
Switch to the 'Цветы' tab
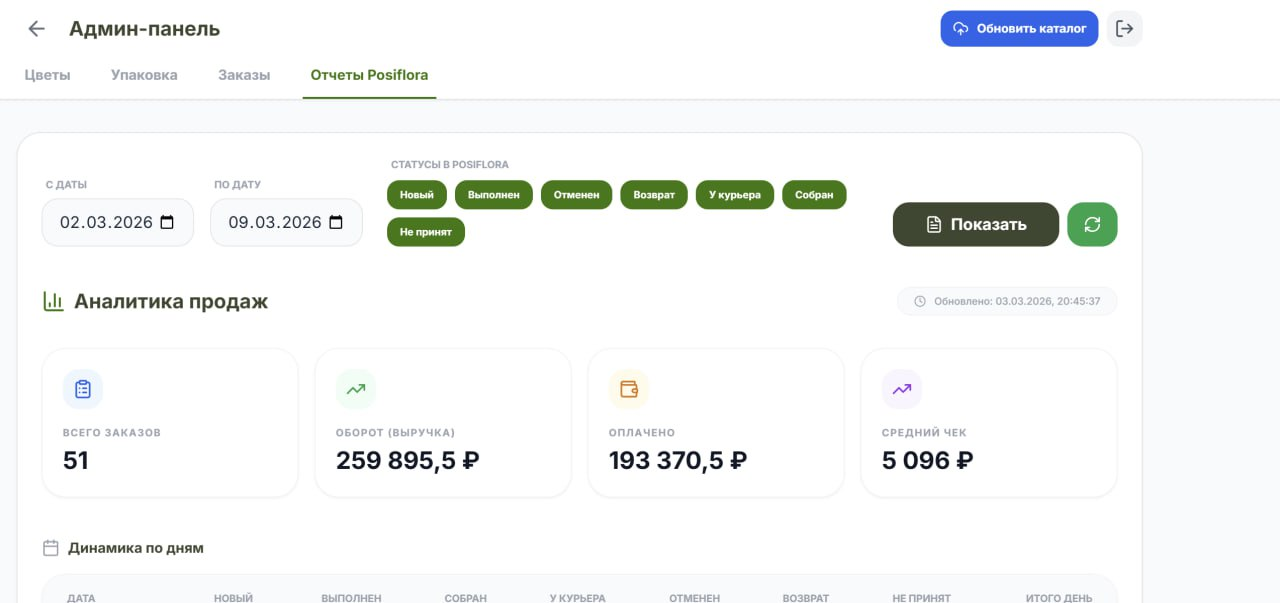(48, 75)
